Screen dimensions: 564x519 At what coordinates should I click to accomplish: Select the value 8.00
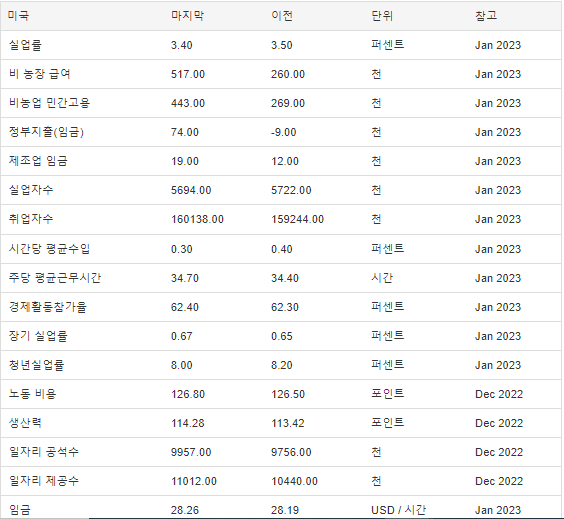(182, 365)
